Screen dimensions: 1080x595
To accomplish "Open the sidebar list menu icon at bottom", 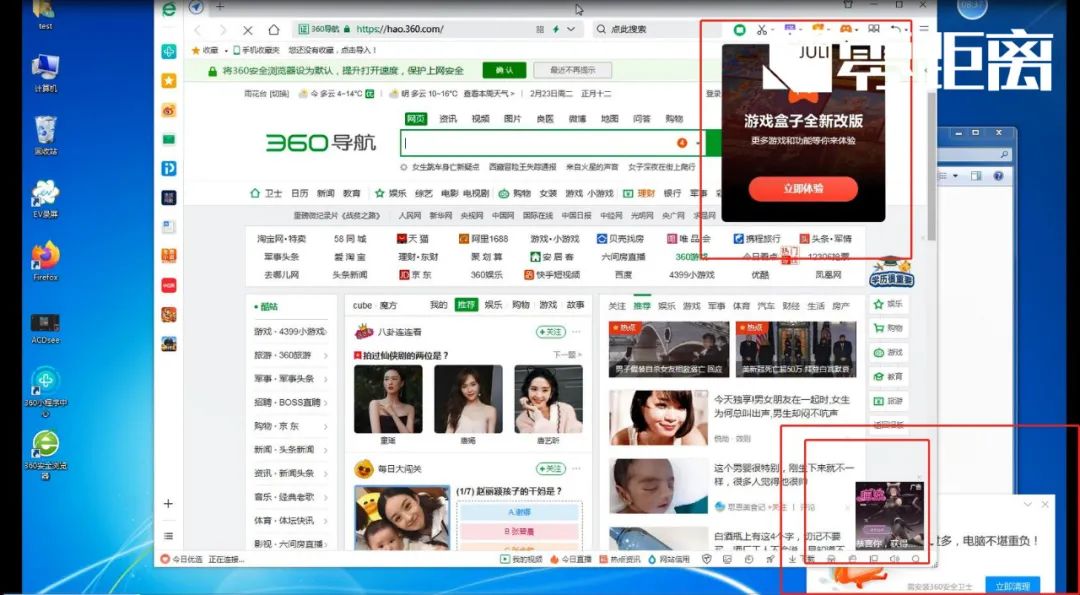I will click(168, 535).
